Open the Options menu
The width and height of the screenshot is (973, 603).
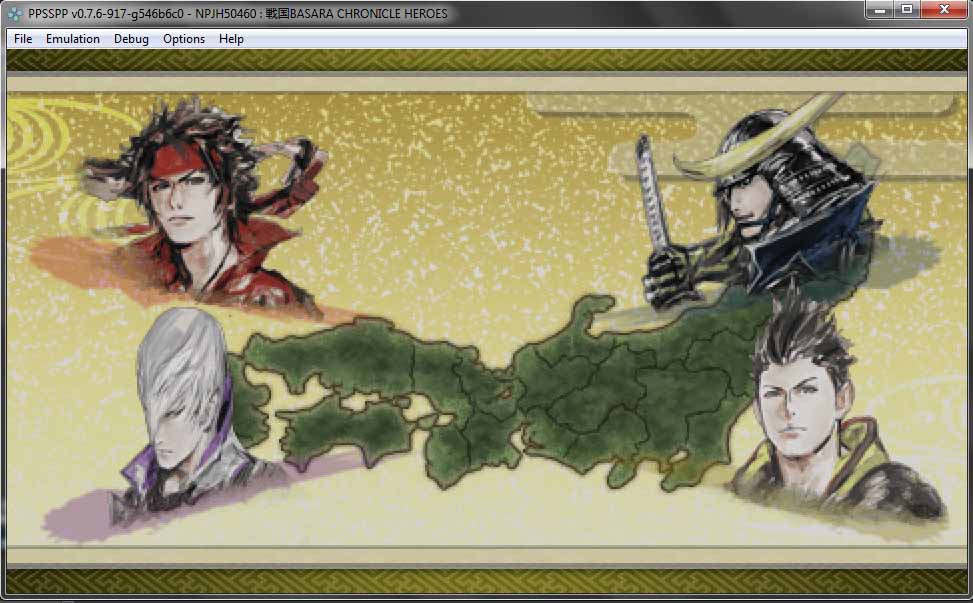click(x=184, y=39)
